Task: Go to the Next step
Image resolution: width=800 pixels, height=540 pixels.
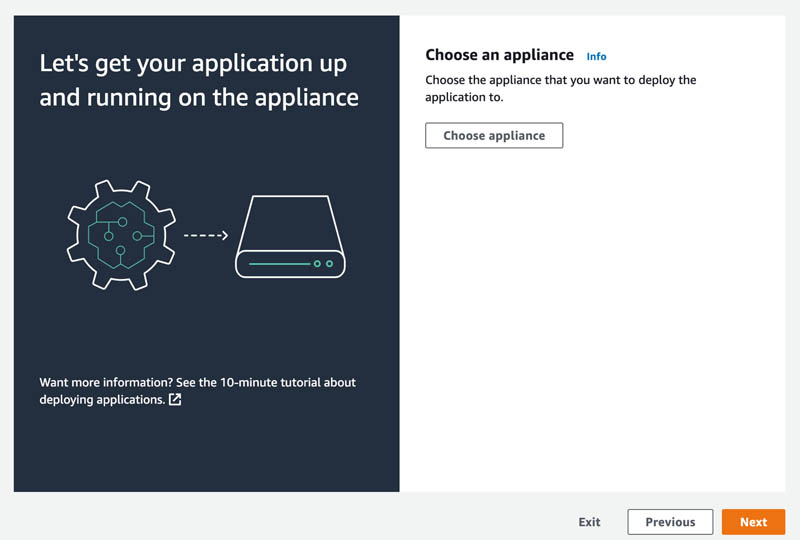Action: 753,522
